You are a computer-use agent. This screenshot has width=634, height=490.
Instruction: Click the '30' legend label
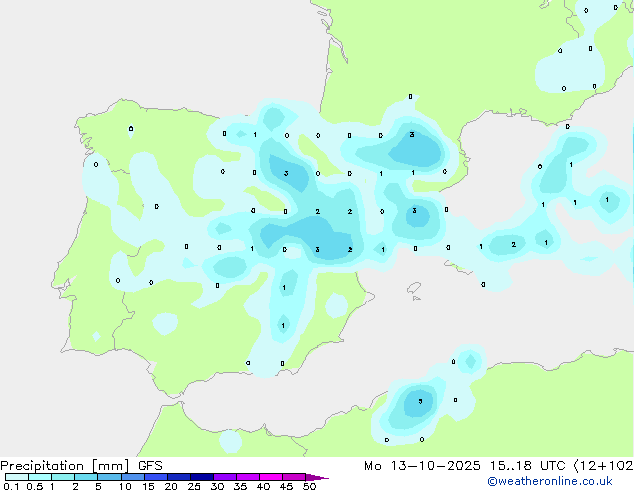tap(217, 486)
